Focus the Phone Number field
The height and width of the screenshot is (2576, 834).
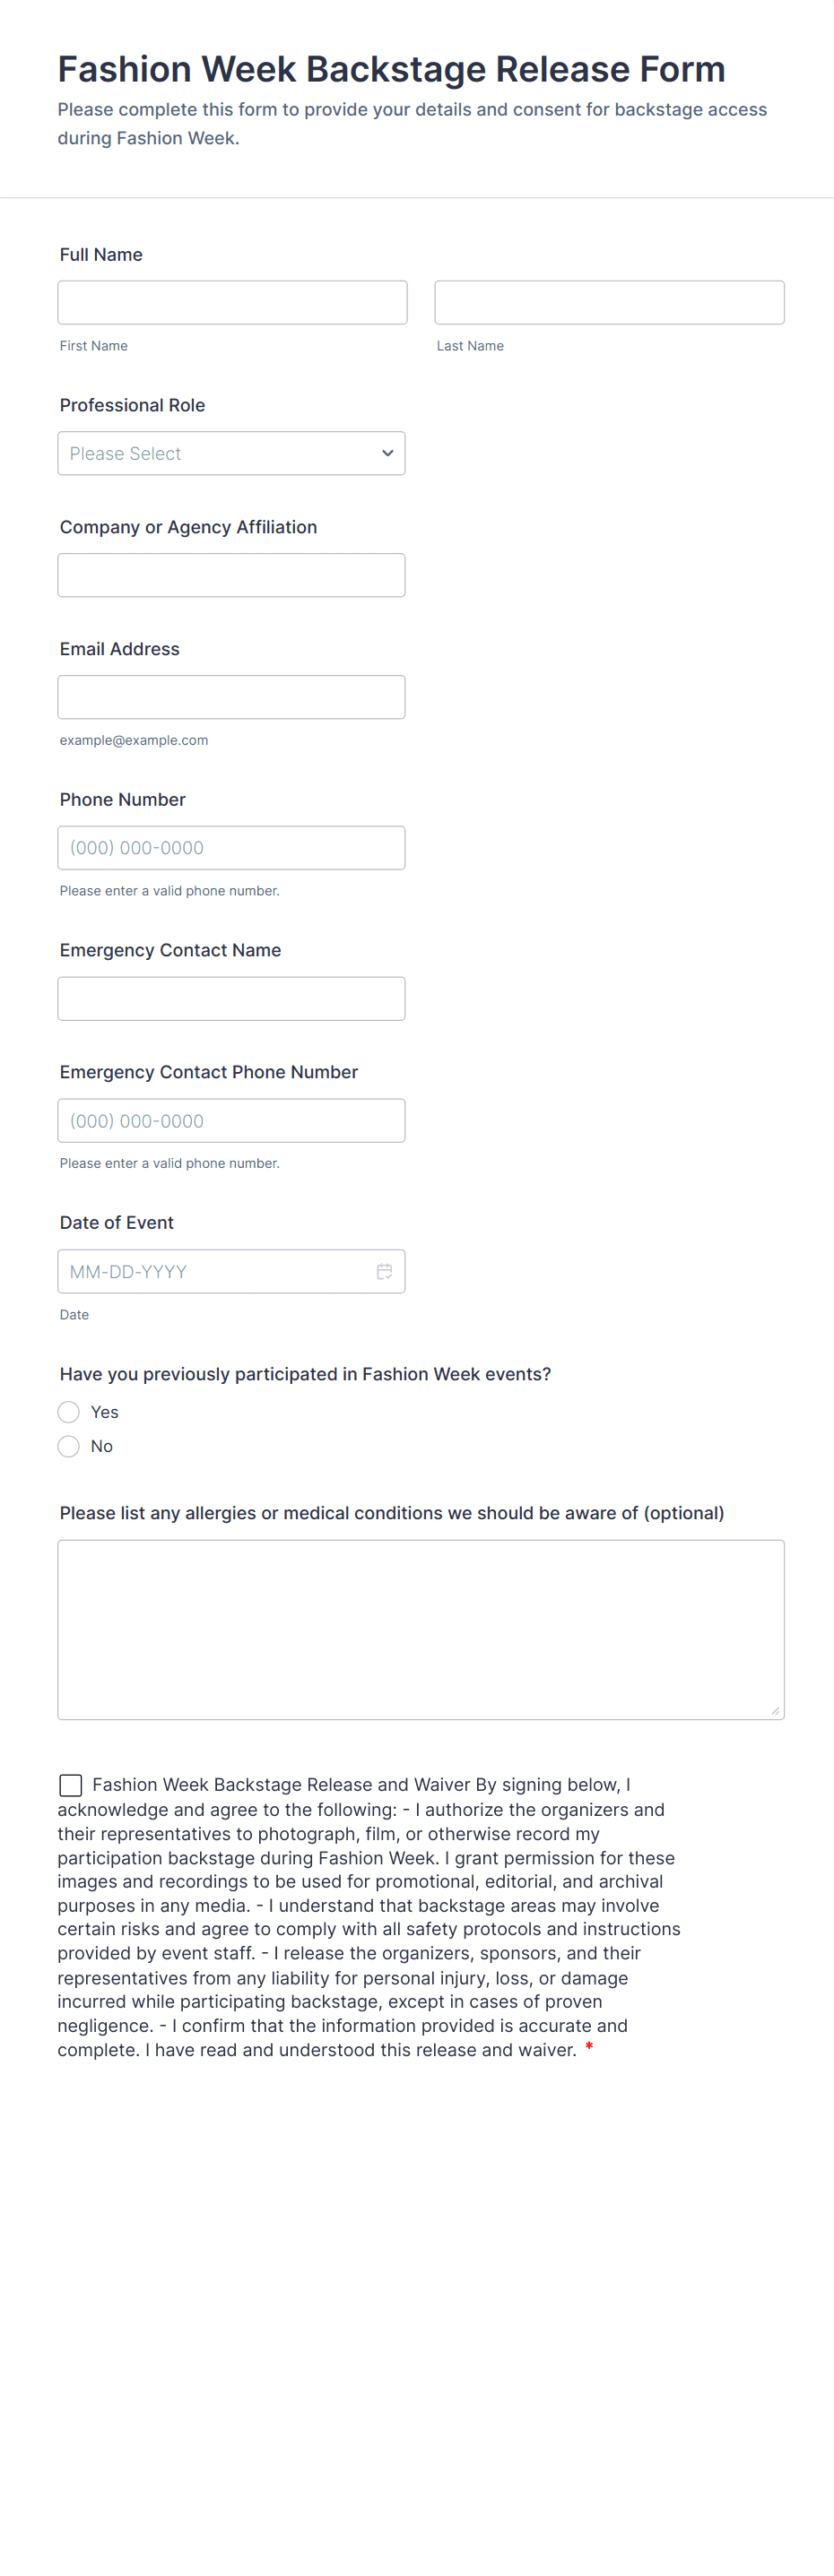pos(231,848)
